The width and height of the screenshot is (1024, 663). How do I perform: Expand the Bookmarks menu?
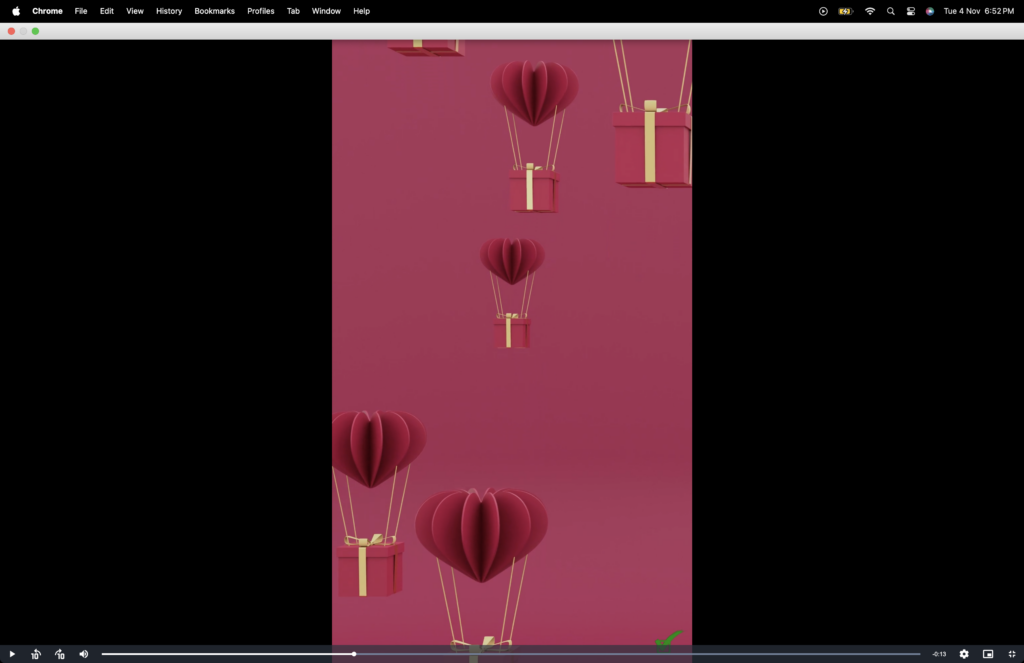coord(214,11)
